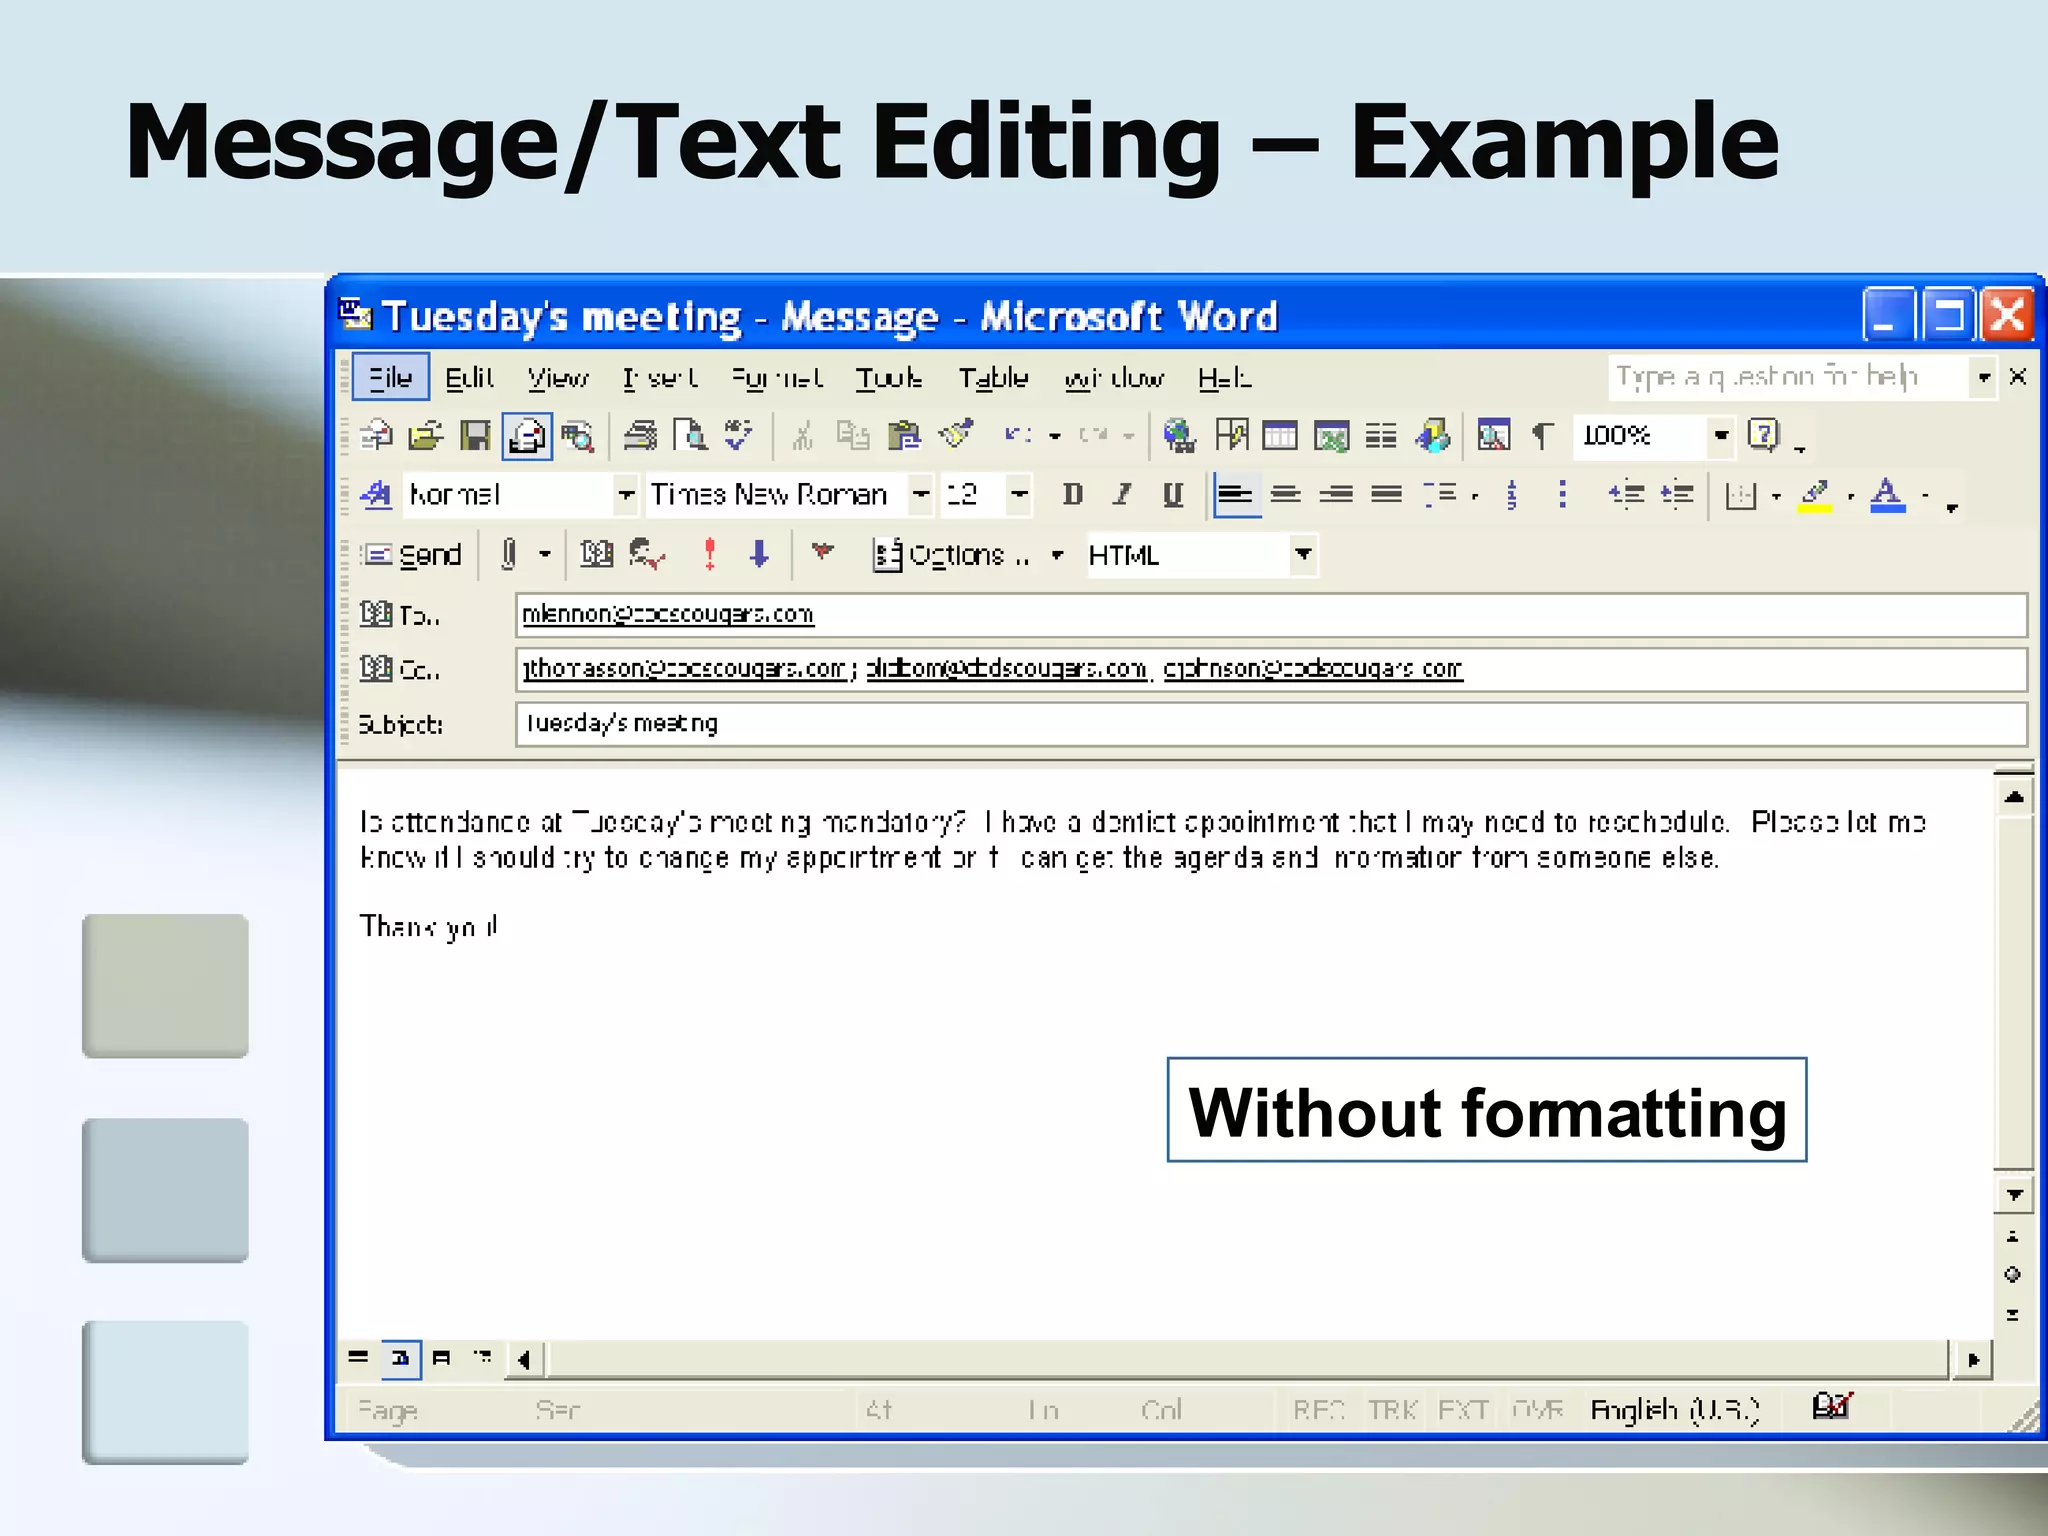The width and height of the screenshot is (2048, 1536).
Task: Apply the blue Font Color
Action: [x=1888, y=495]
